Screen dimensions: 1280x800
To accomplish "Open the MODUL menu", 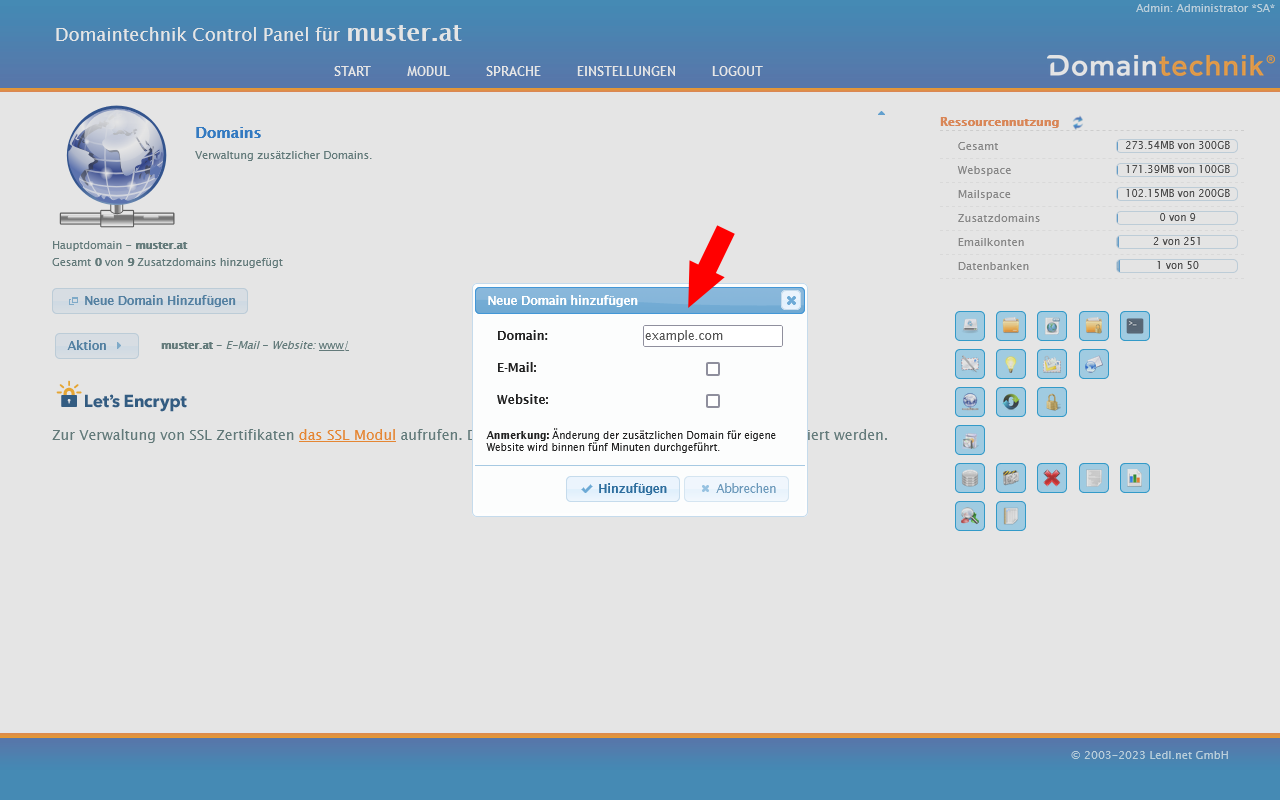I will (428, 71).
